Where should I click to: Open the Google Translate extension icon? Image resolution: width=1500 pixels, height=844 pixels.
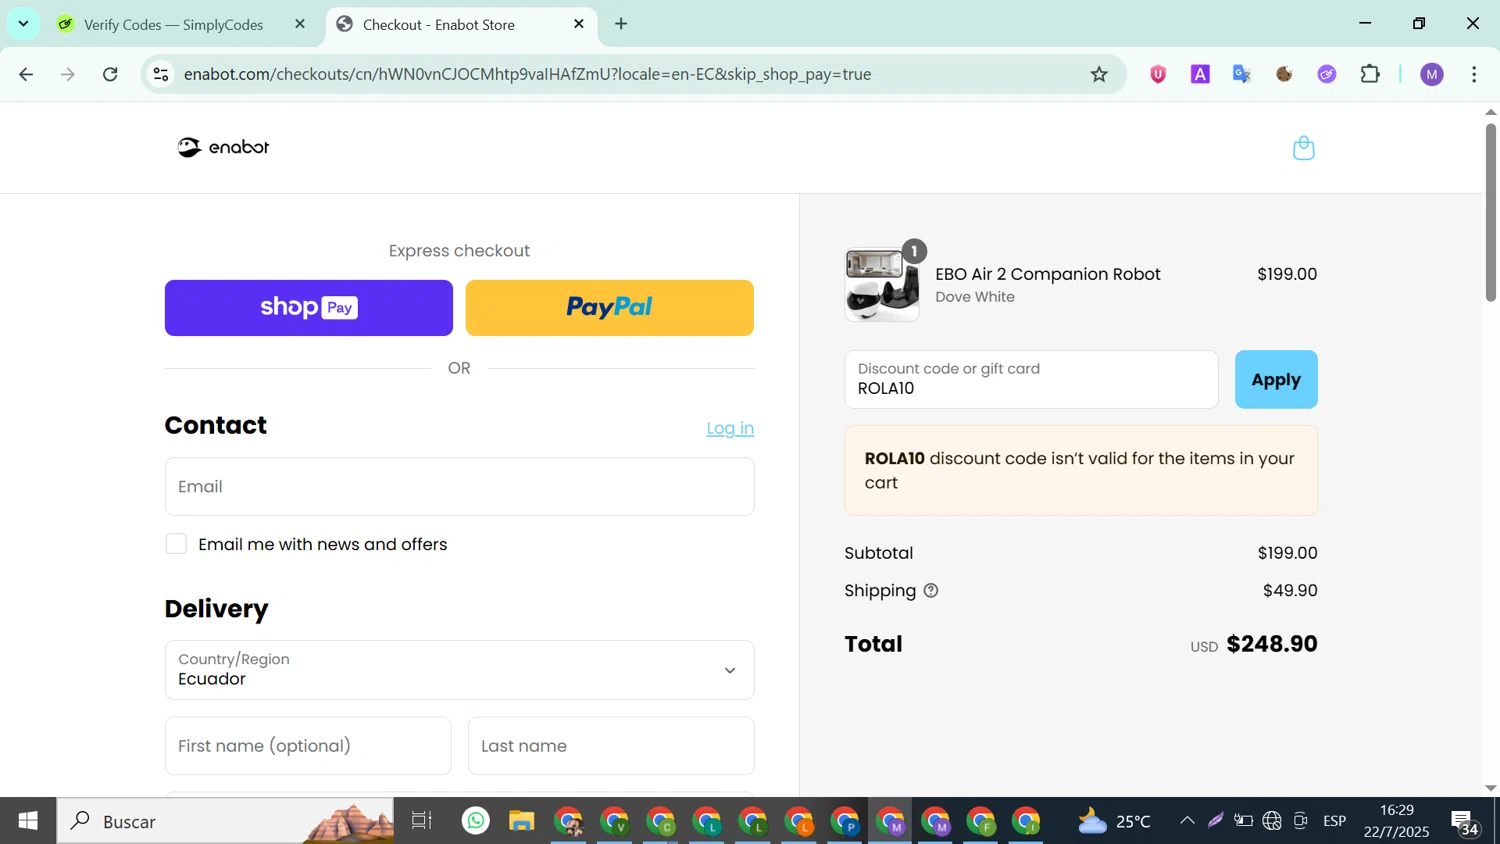point(1242,74)
